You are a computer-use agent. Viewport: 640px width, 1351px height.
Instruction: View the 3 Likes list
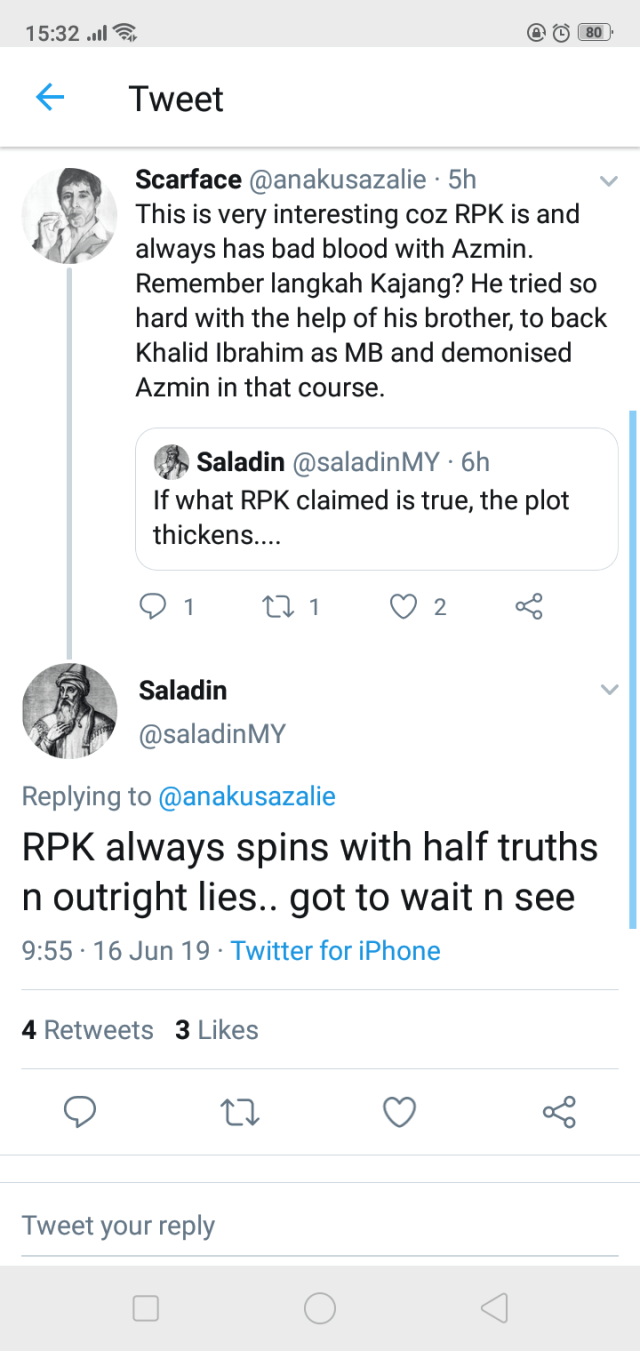(217, 1030)
